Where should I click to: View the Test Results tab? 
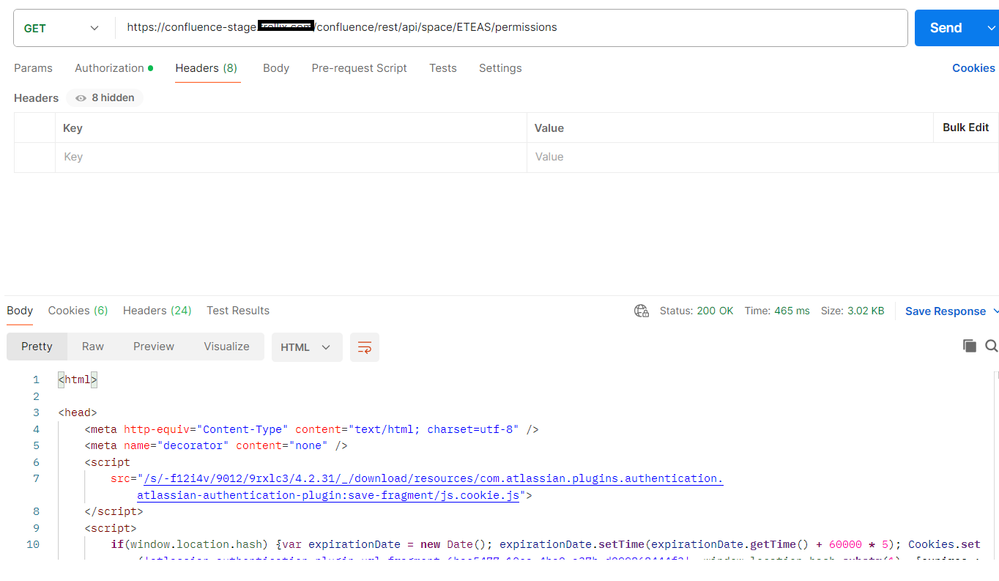(x=237, y=310)
